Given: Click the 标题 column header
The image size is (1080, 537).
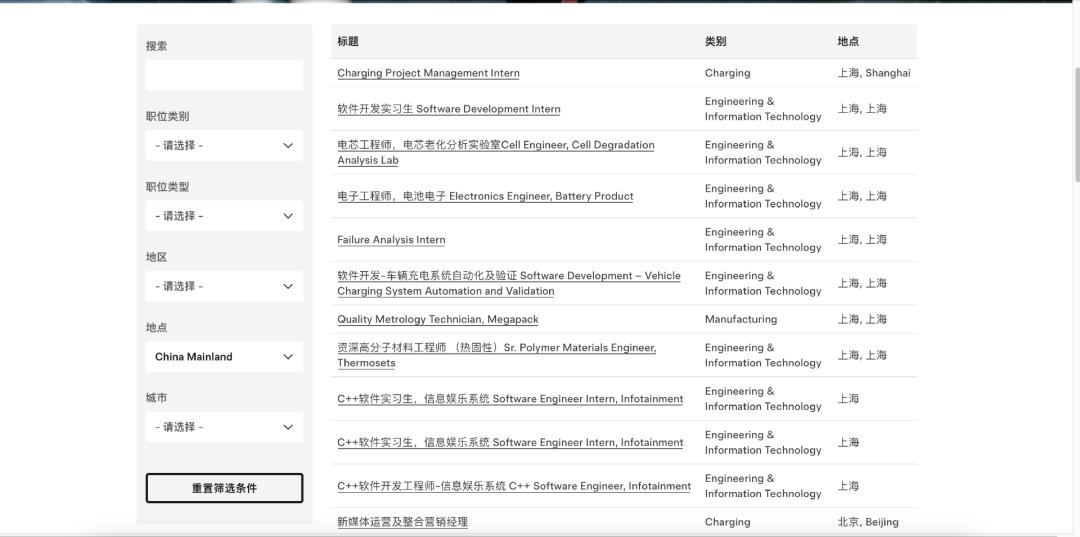Looking at the screenshot, I should point(348,42).
